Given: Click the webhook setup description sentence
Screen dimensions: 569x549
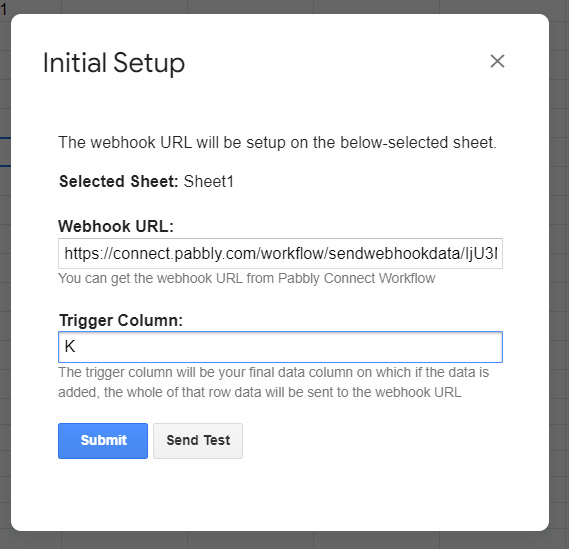Looking at the screenshot, I should [277, 142].
